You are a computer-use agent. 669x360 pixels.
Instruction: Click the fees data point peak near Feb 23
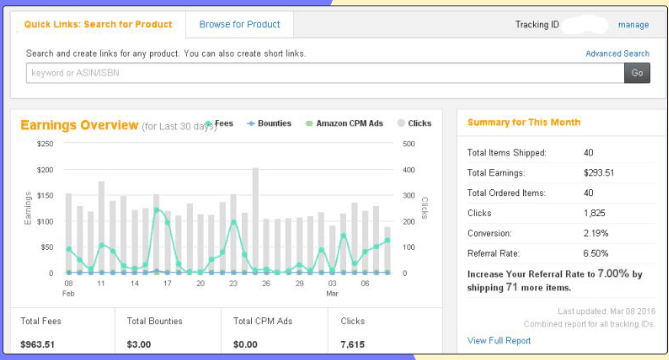(233, 222)
